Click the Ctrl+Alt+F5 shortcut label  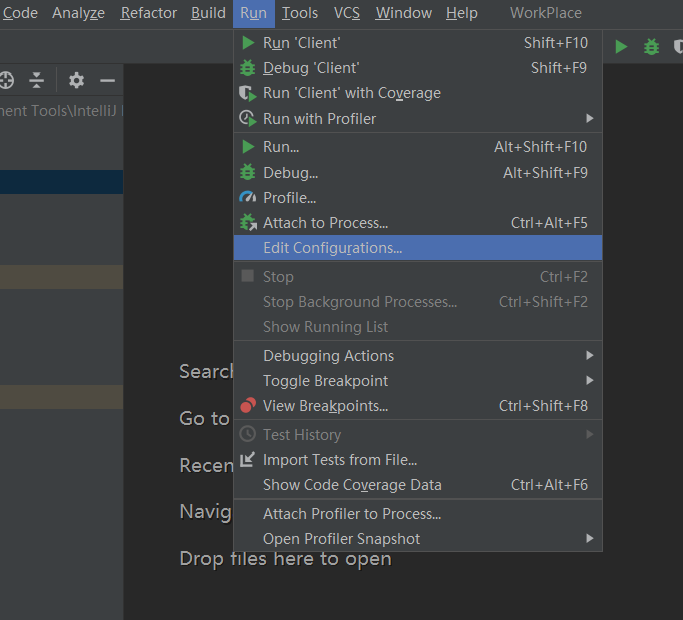[x=549, y=223]
